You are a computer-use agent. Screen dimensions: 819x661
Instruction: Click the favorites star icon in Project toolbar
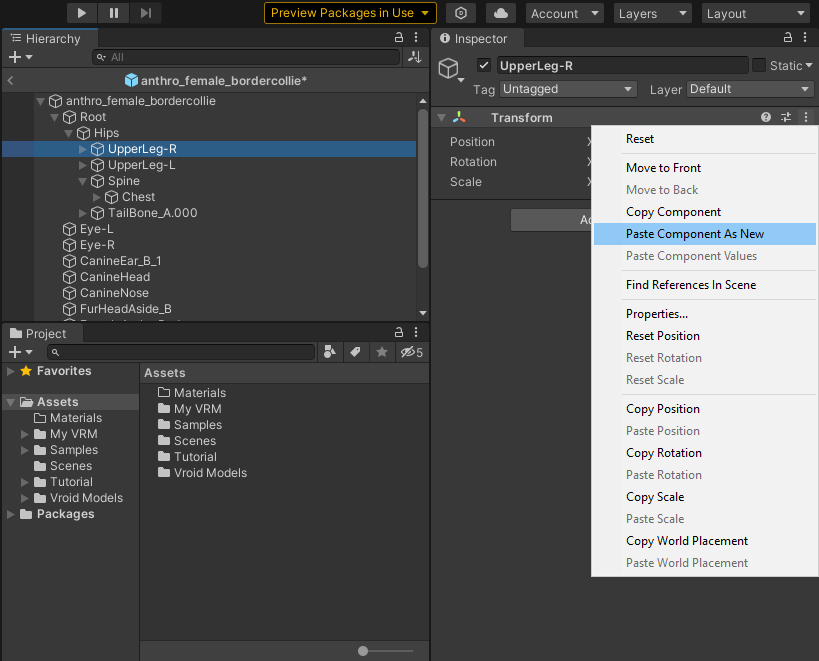pyautogui.click(x=382, y=352)
